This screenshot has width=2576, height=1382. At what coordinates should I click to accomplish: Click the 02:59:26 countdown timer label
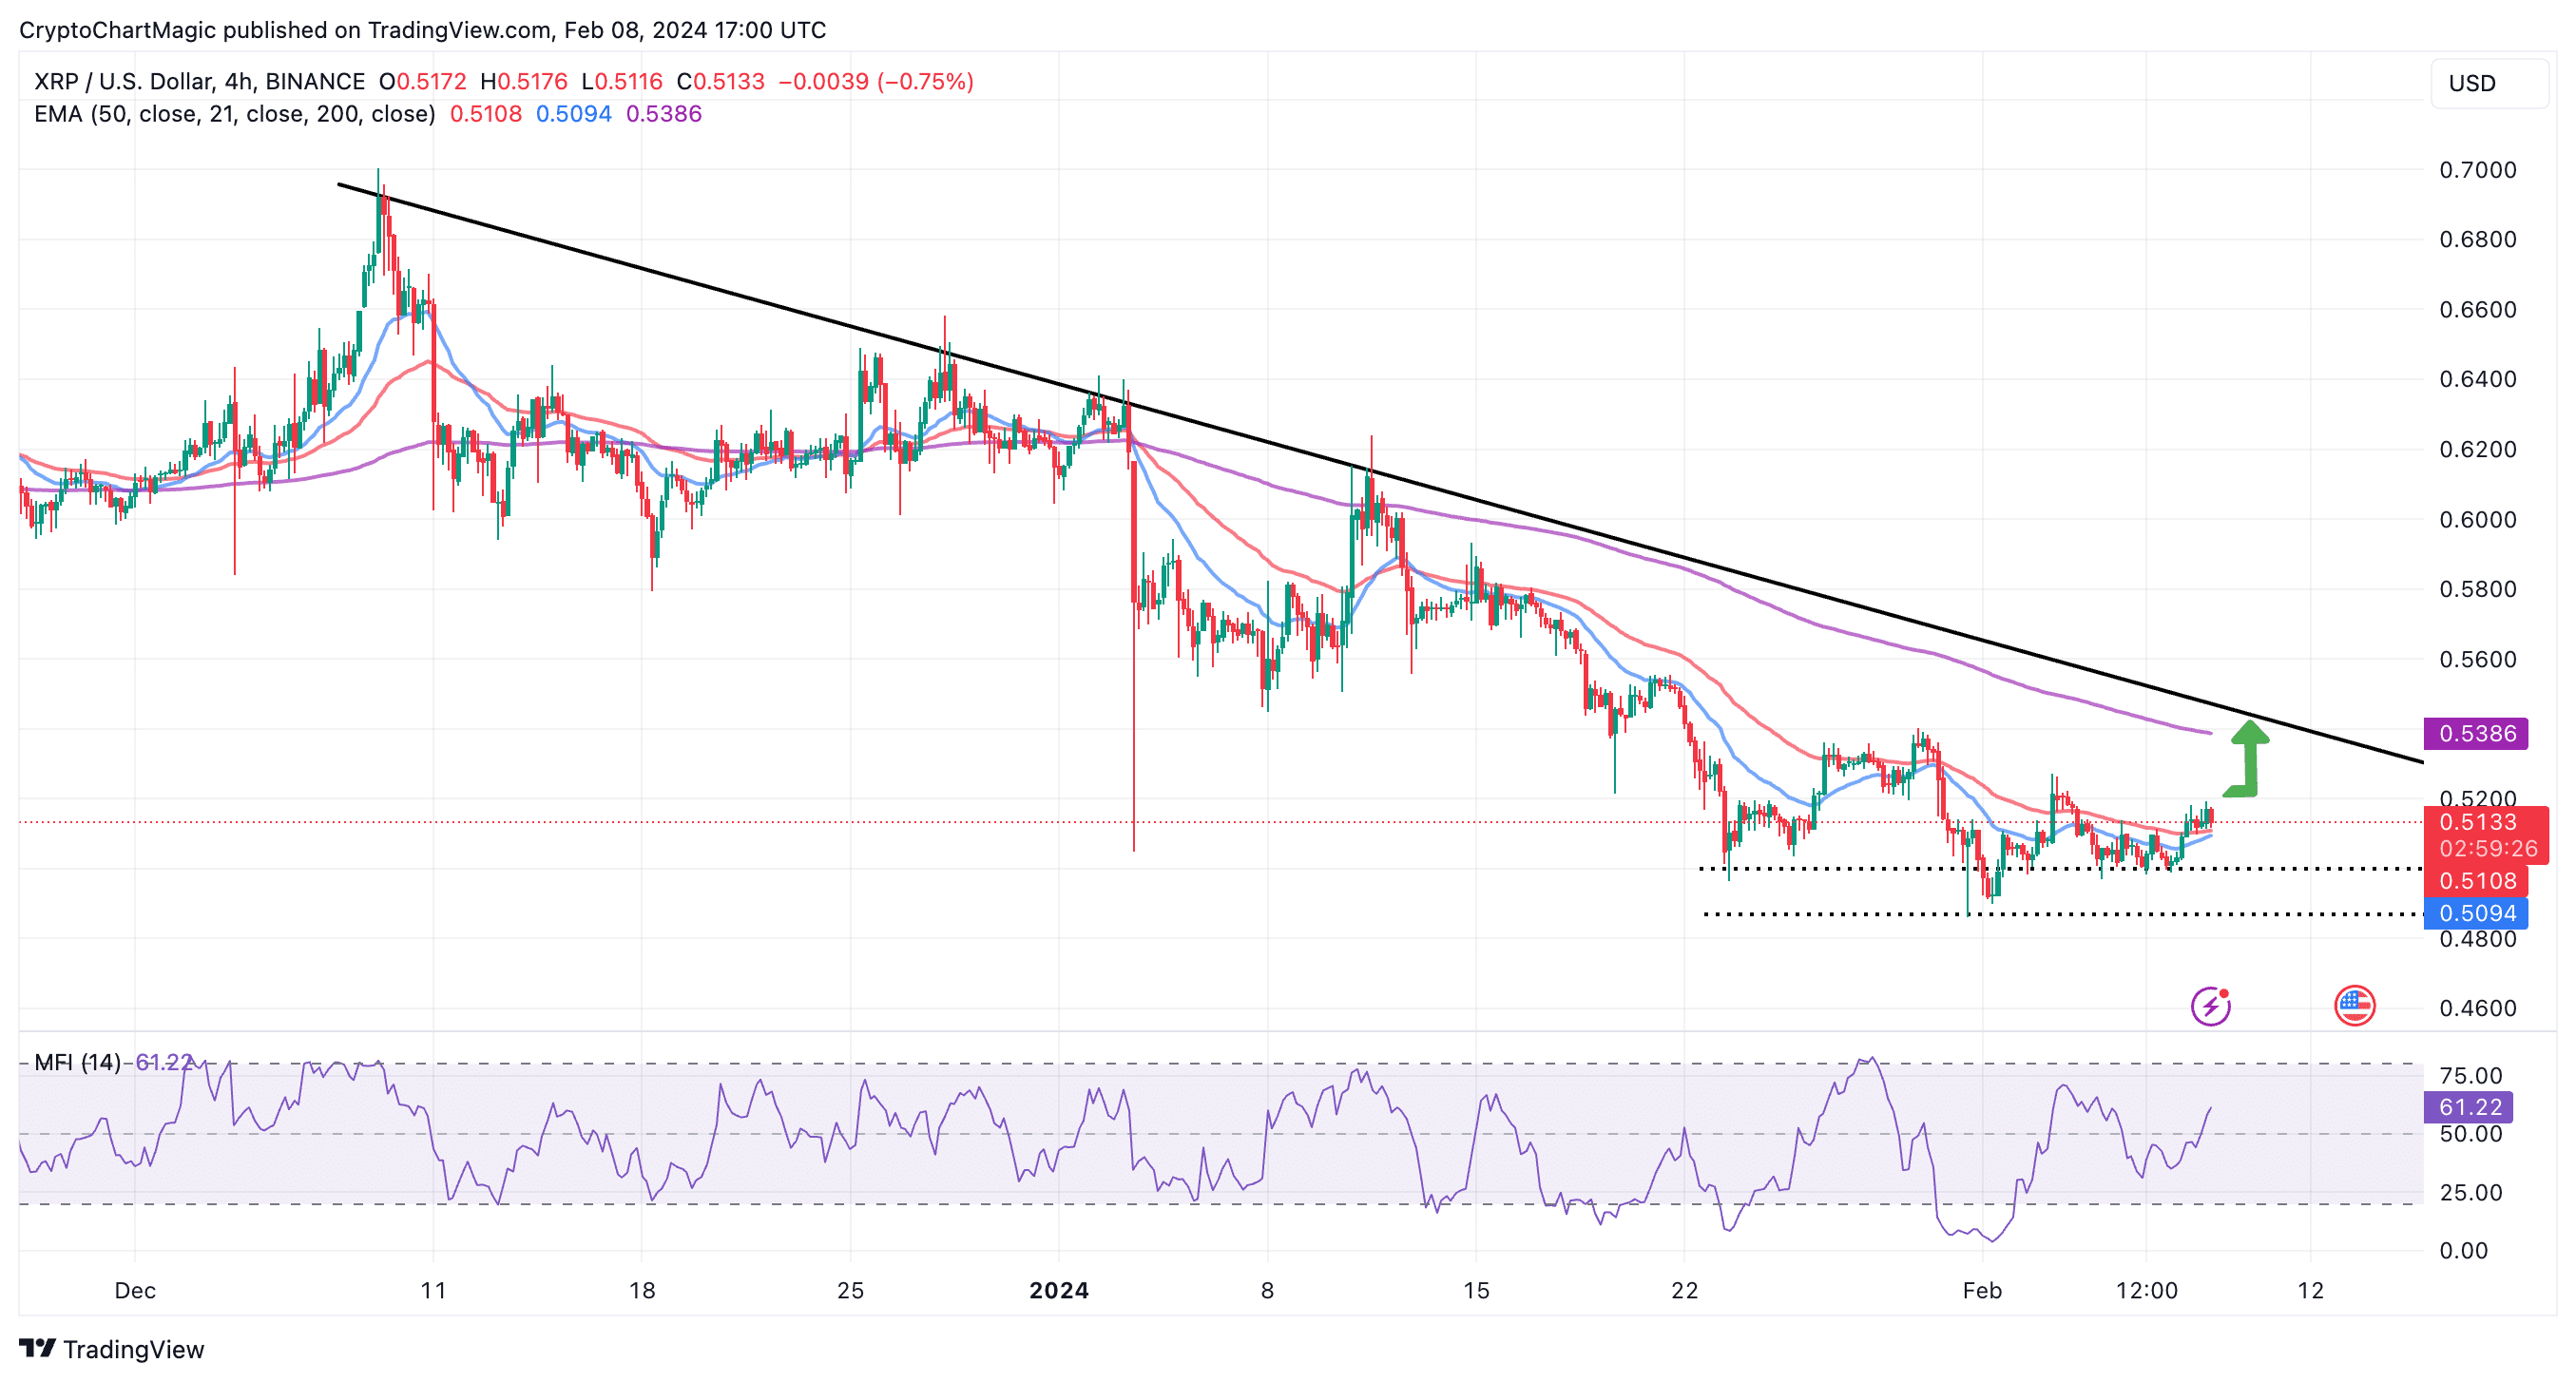click(x=2488, y=849)
